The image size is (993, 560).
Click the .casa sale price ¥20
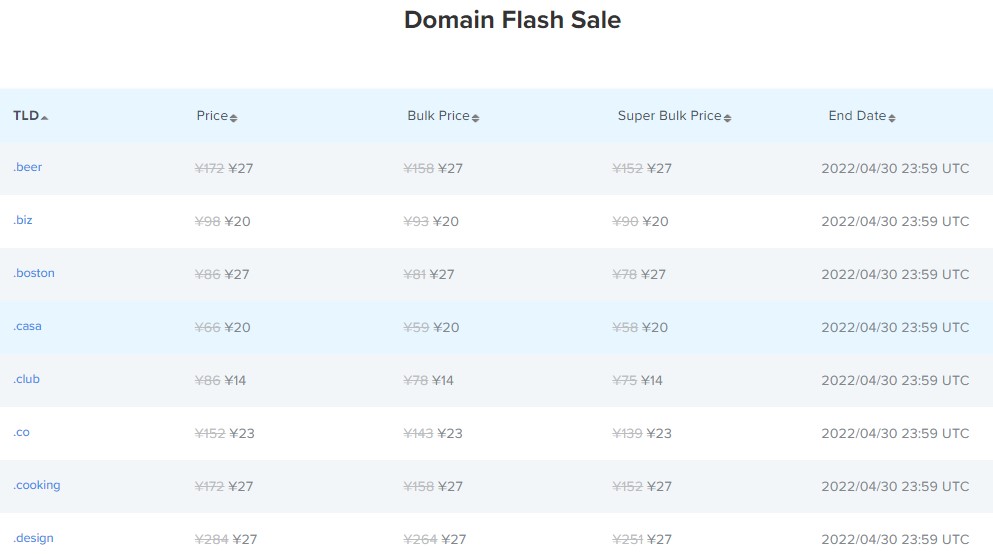click(237, 327)
